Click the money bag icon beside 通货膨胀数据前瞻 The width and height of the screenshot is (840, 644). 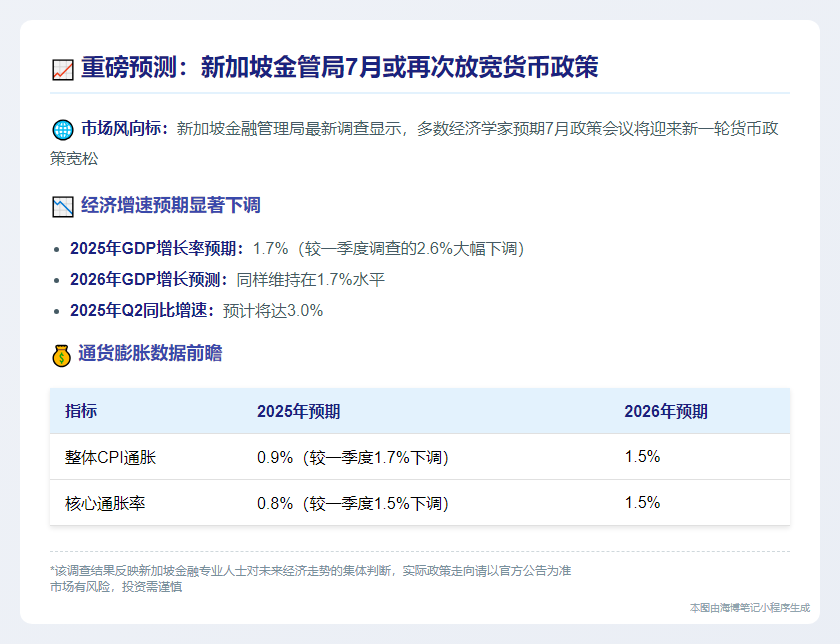[x=62, y=355]
